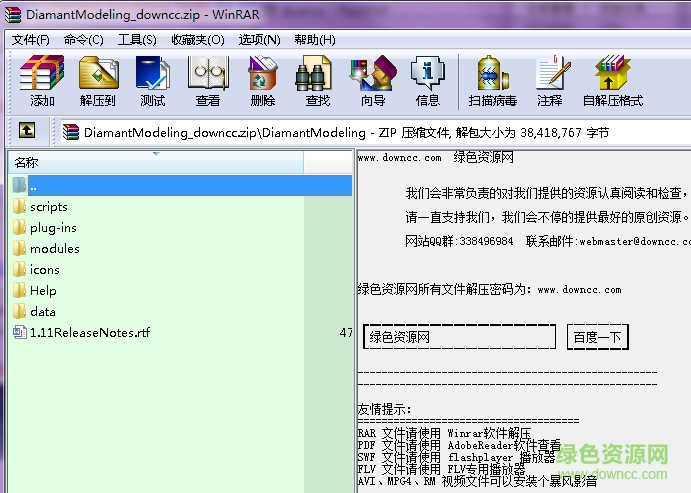Open the 工具(S) menu
This screenshot has height=493, width=691.
pos(137,40)
